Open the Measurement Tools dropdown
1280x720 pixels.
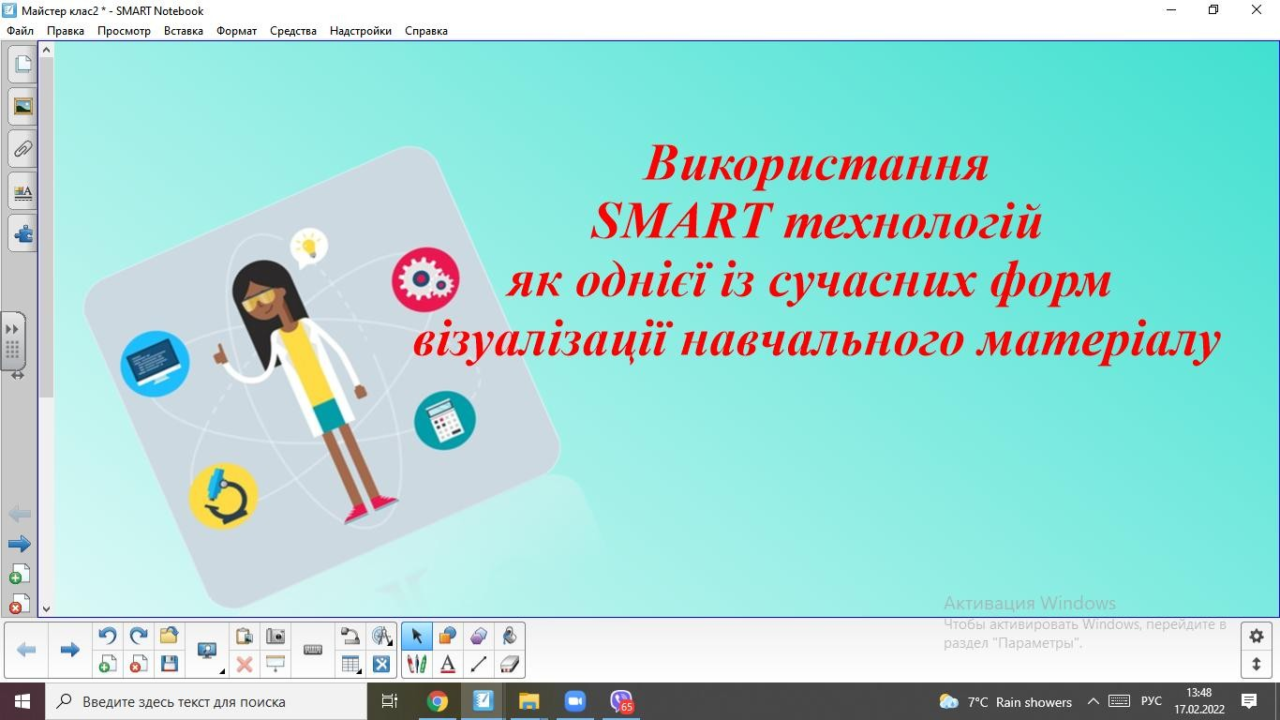pos(381,636)
